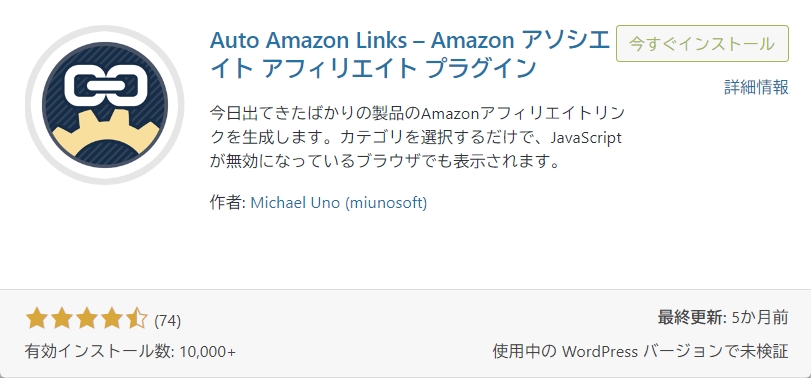Click the (74) review count
811x378 pixels.
(168, 321)
